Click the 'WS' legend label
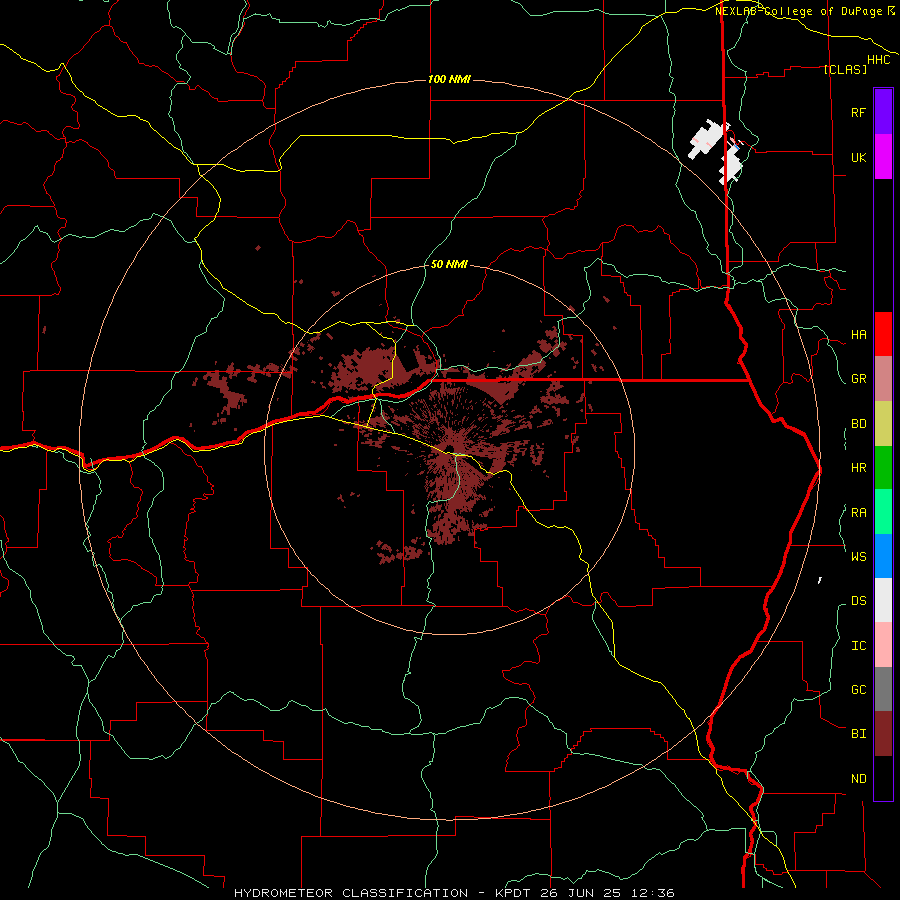Image resolution: width=900 pixels, height=900 pixels. tap(858, 557)
